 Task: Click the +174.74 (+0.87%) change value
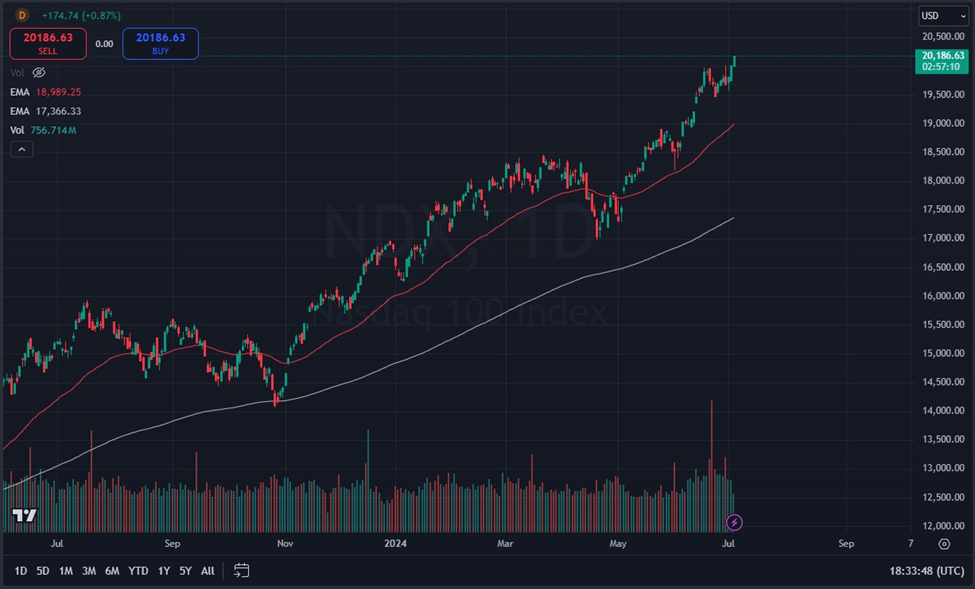pos(81,16)
